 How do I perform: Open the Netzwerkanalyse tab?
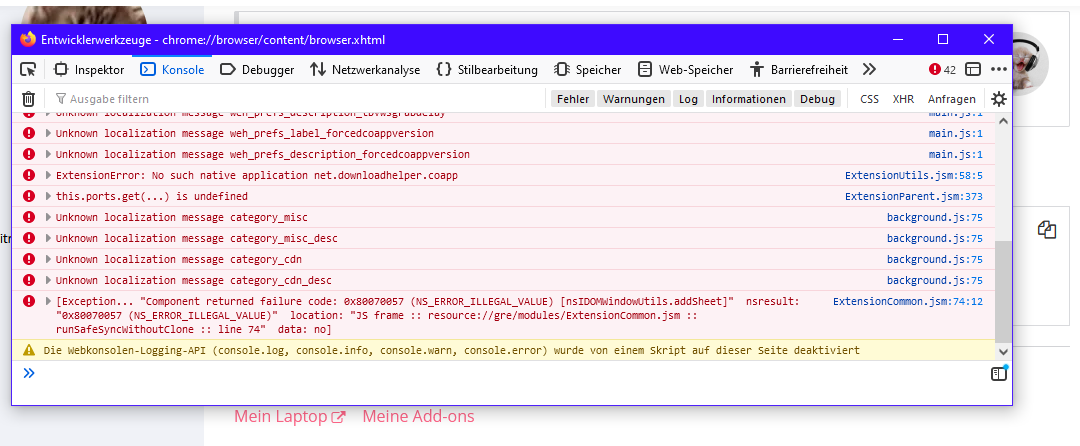point(365,70)
